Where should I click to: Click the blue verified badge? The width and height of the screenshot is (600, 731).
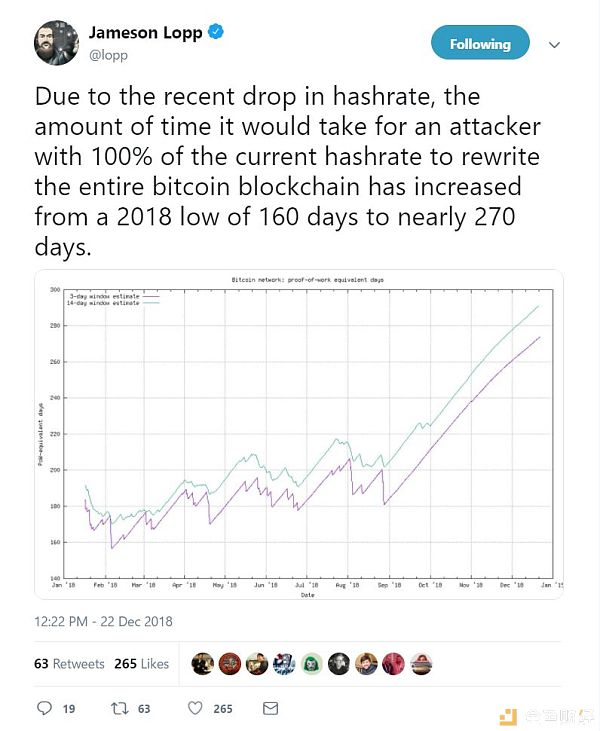pos(215,32)
